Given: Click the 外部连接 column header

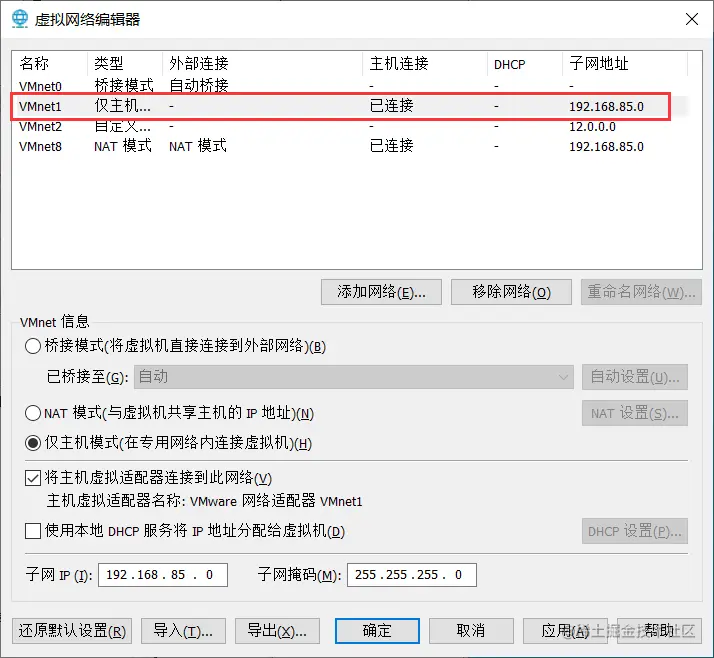Looking at the screenshot, I should tap(262, 63).
